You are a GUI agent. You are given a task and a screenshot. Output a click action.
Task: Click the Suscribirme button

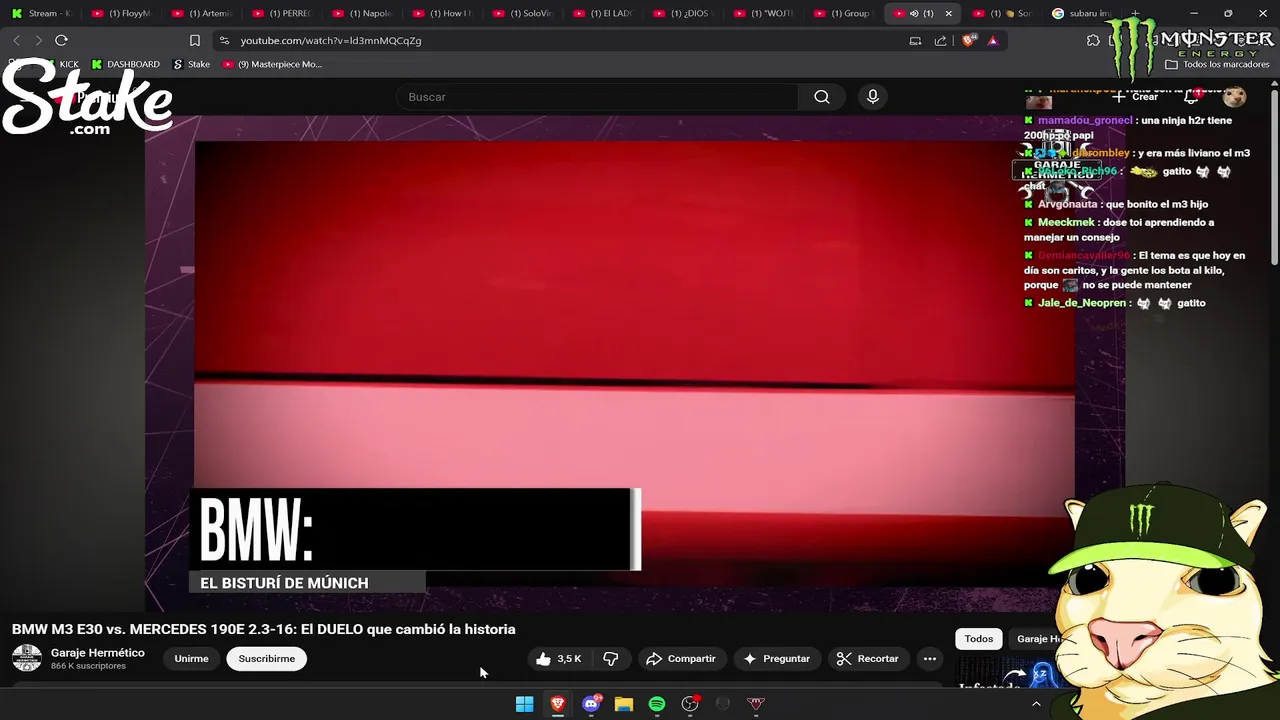pyautogui.click(x=267, y=659)
